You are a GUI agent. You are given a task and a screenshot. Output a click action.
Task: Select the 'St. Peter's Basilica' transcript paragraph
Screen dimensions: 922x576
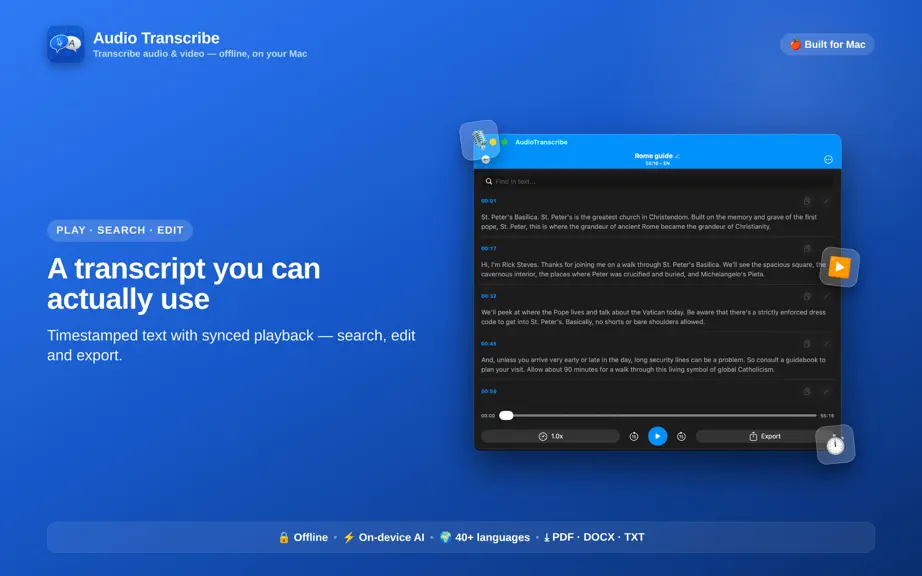[x=649, y=222]
